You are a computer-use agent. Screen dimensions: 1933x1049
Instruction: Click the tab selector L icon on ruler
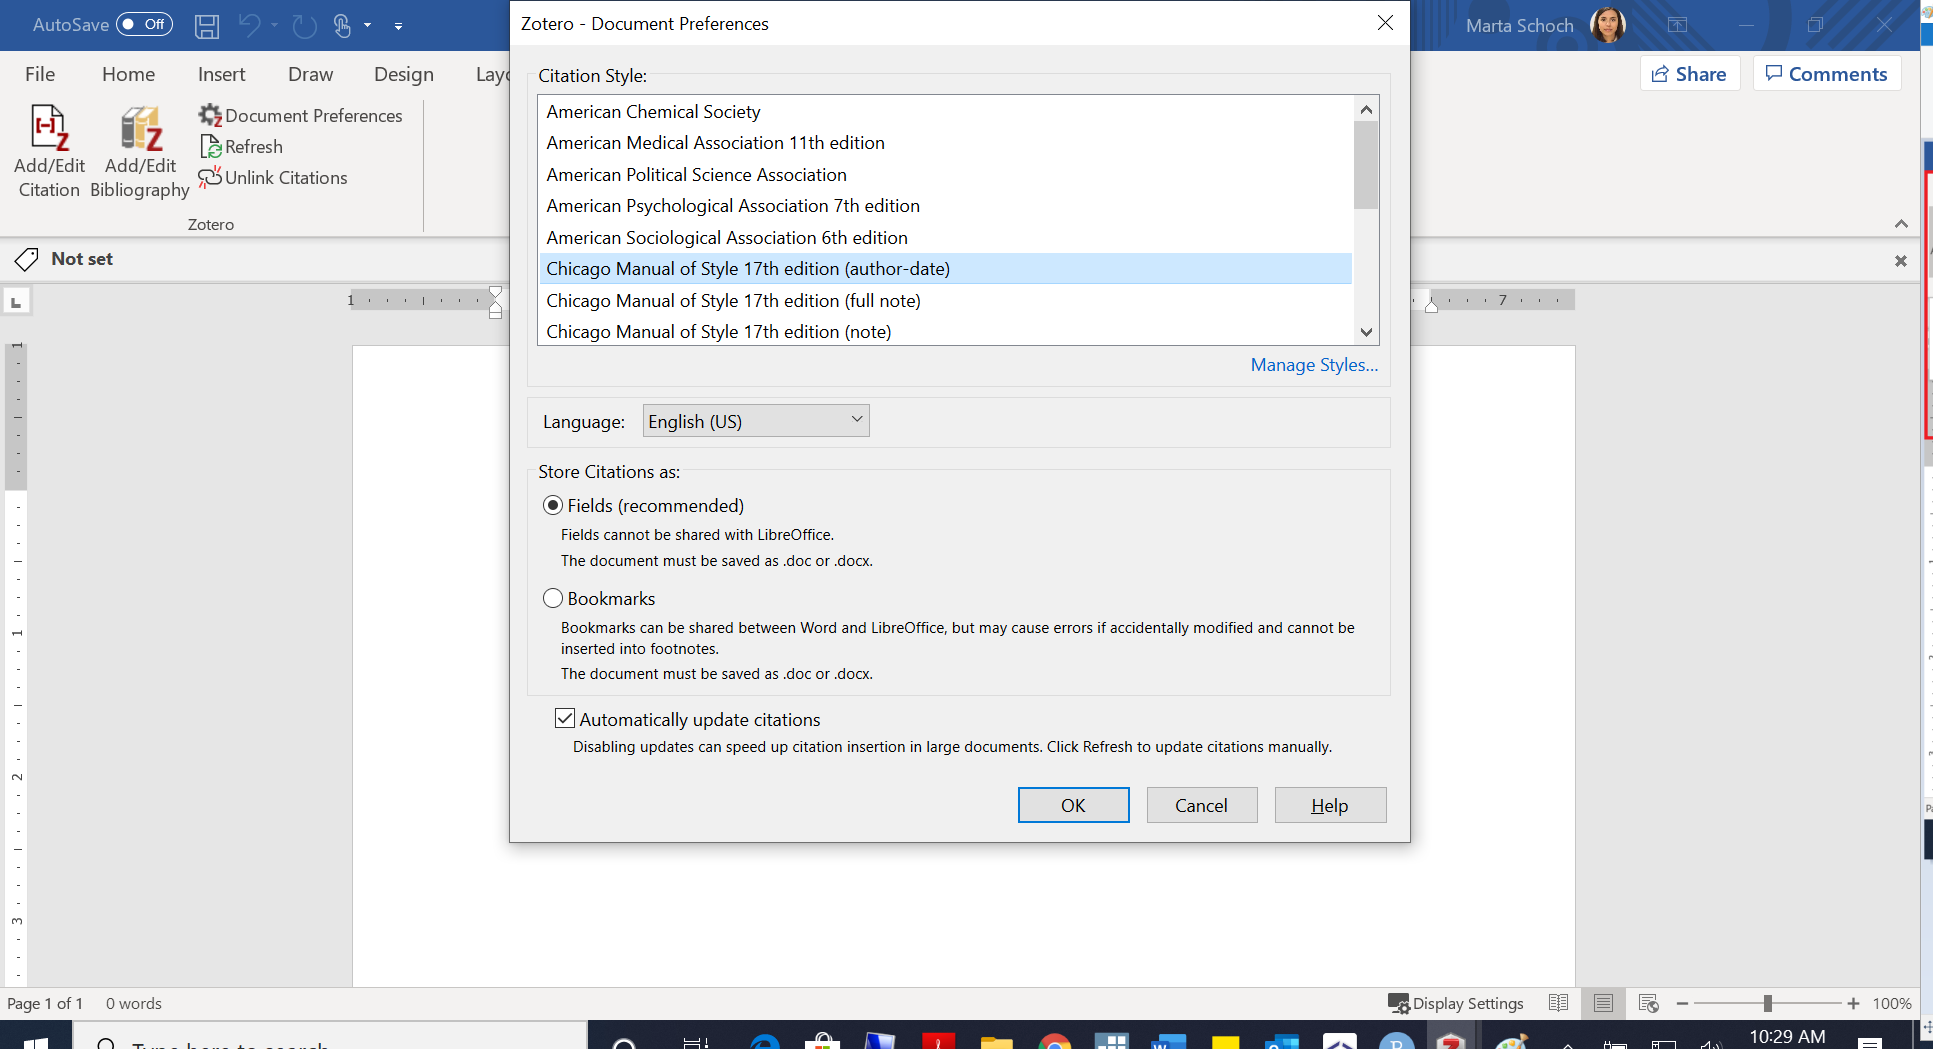pyautogui.click(x=16, y=301)
